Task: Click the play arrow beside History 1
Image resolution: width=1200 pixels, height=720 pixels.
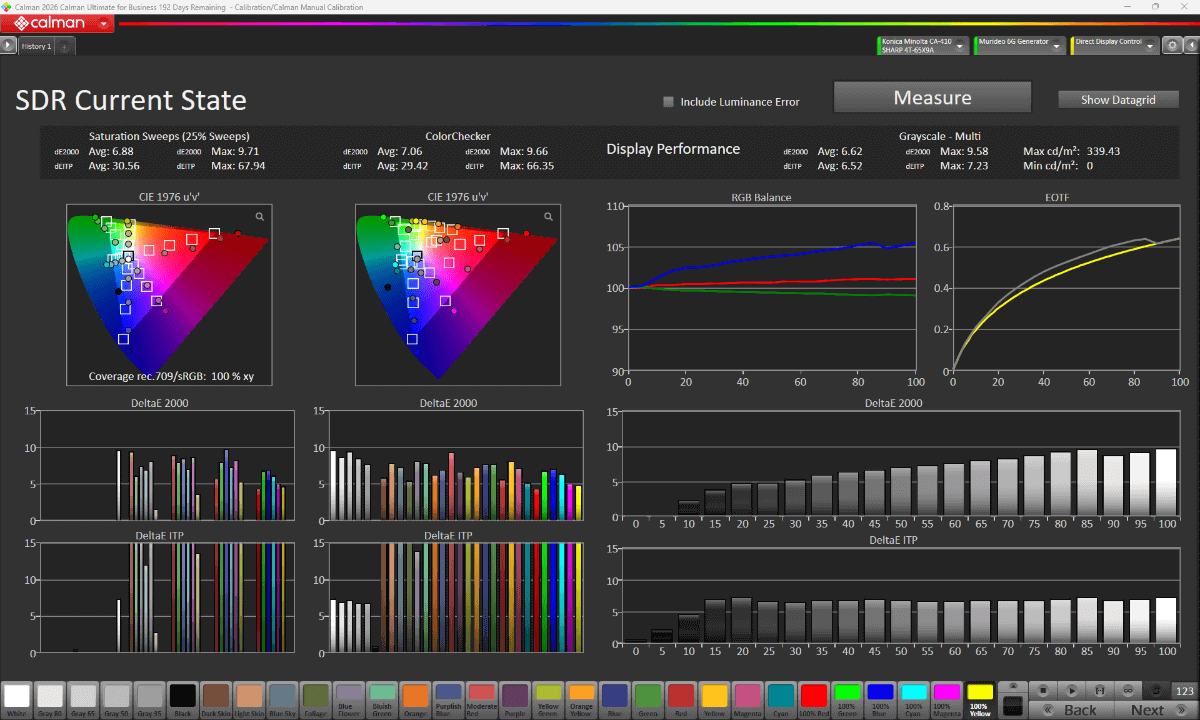Action: (8, 45)
